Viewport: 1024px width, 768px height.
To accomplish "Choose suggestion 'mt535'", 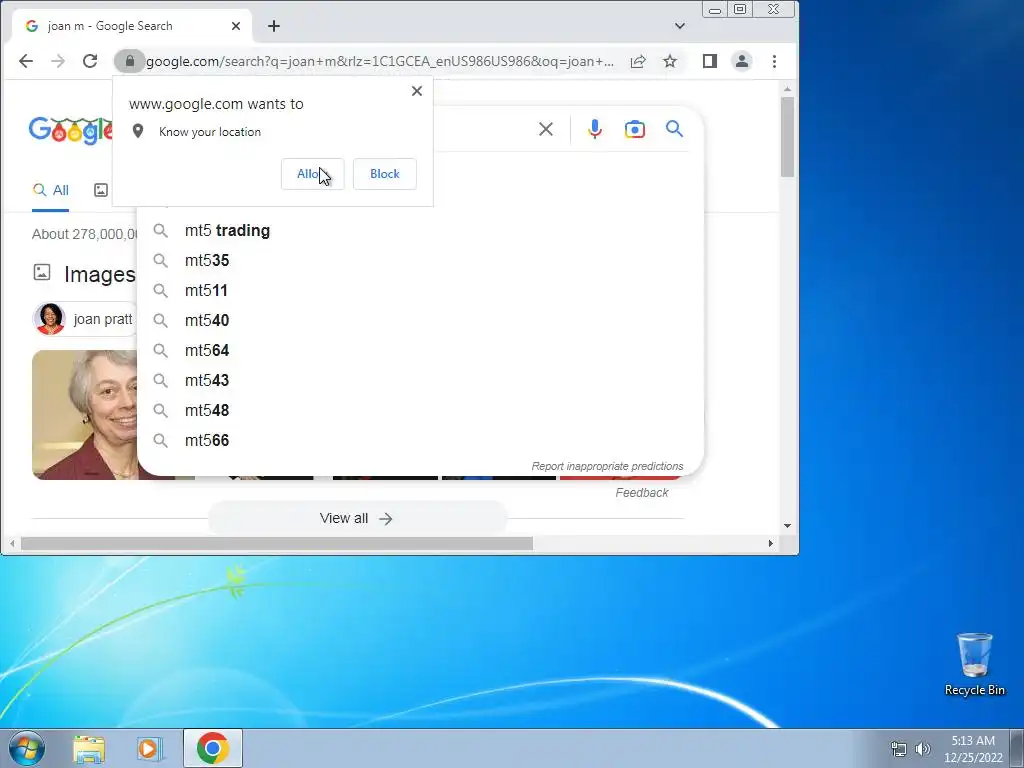I will point(421,261).
